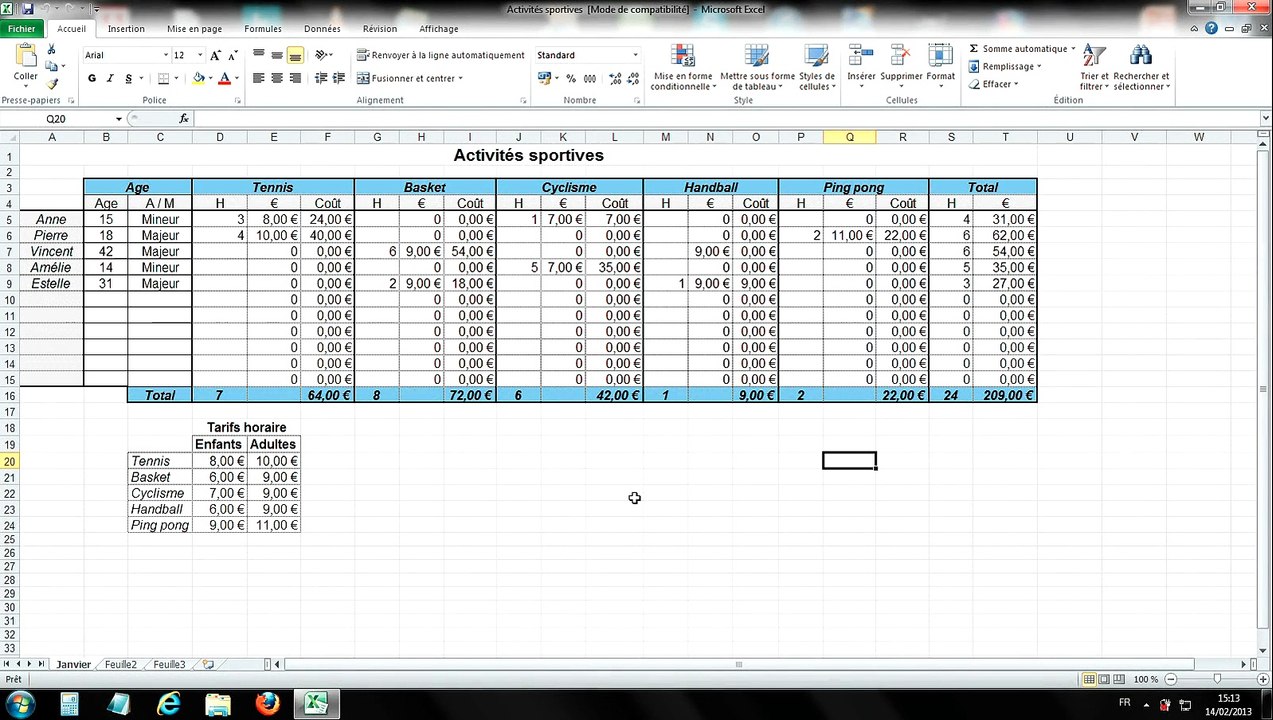This screenshot has width=1273, height=720.
Task: Click the text orientation icon
Action: [321, 55]
